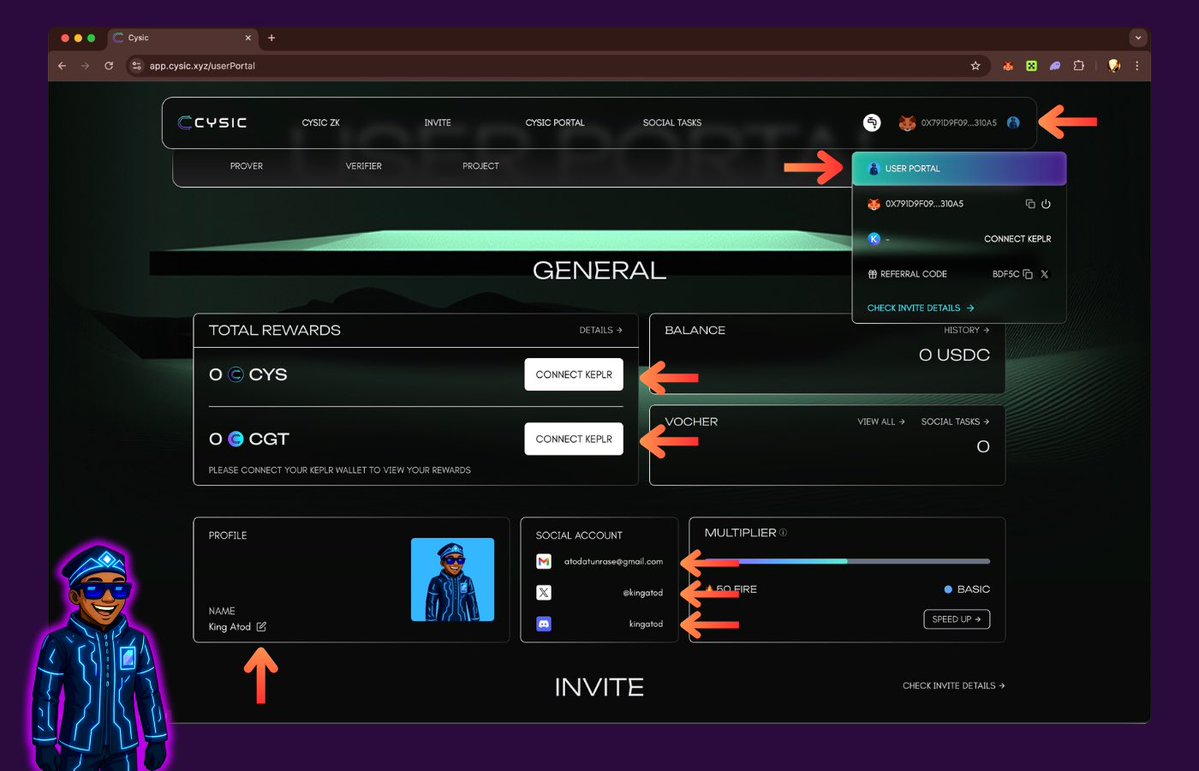Screen dimensions: 1199x771
Task: Click the address bar URL
Action: pos(202,66)
